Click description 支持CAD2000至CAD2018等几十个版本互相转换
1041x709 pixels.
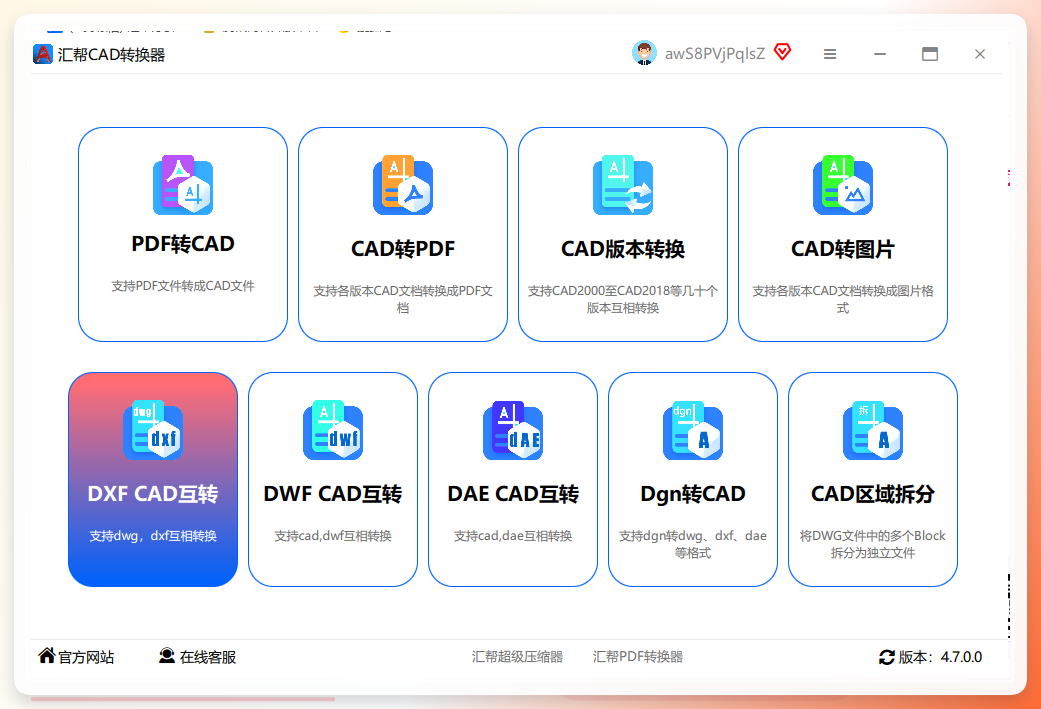[x=623, y=299]
